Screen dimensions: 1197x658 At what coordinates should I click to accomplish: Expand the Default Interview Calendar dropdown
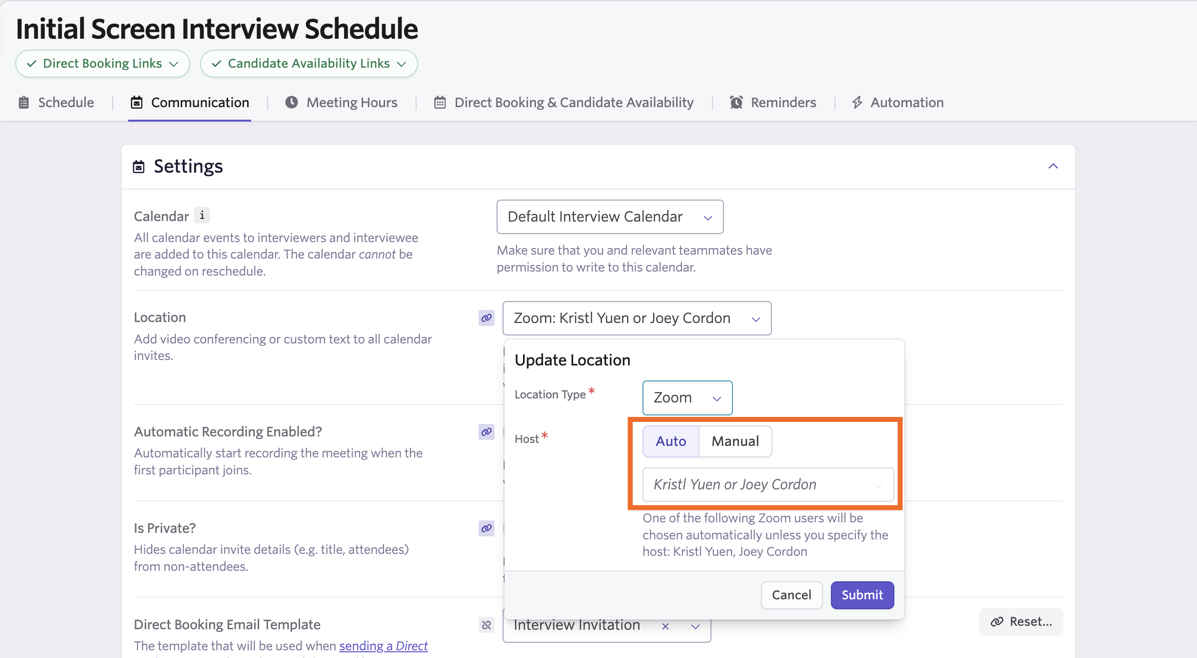point(609,217)
